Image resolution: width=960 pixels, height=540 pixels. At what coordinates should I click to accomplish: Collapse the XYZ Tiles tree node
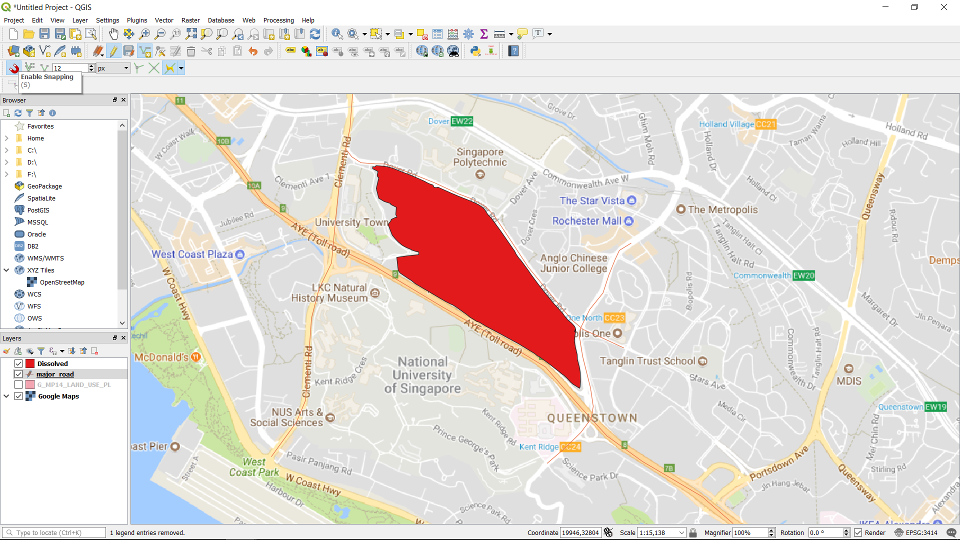click(6, 270)
